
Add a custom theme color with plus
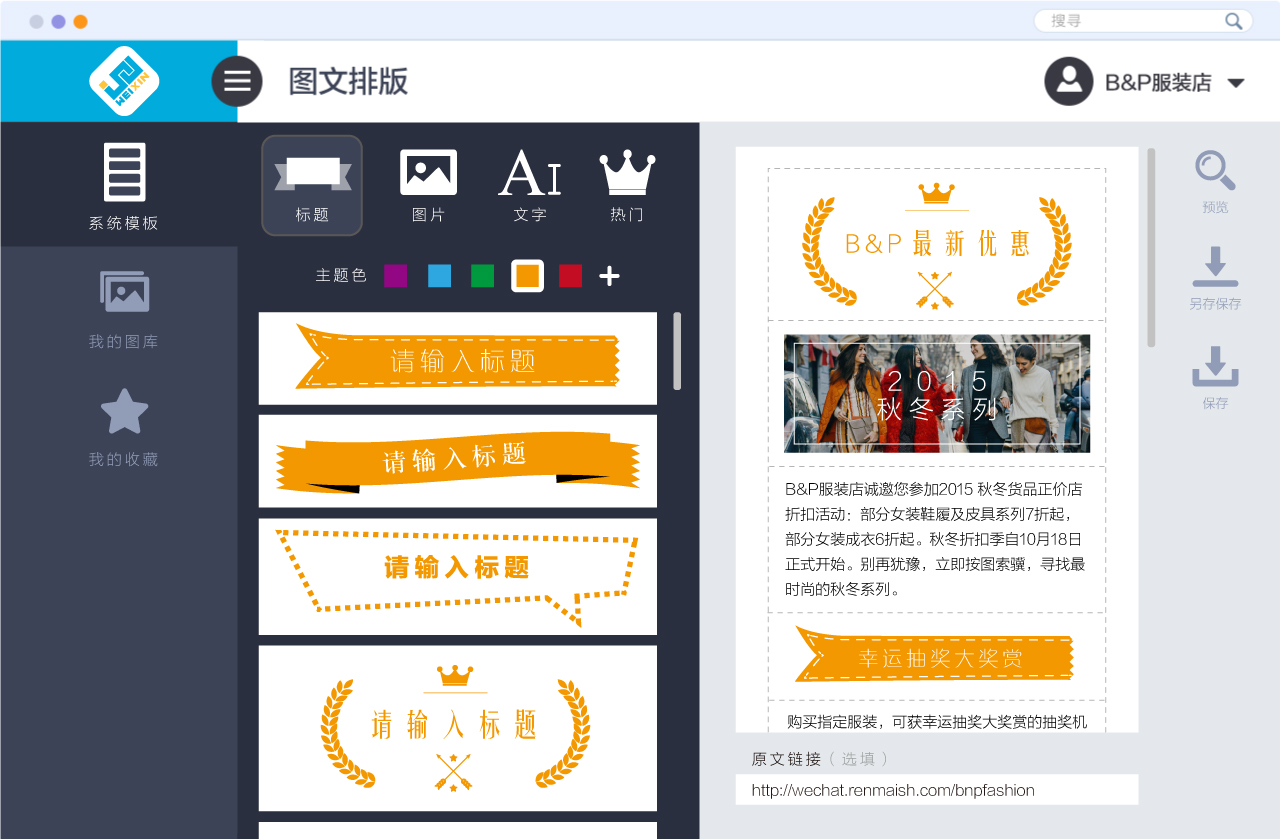point(609,276)
